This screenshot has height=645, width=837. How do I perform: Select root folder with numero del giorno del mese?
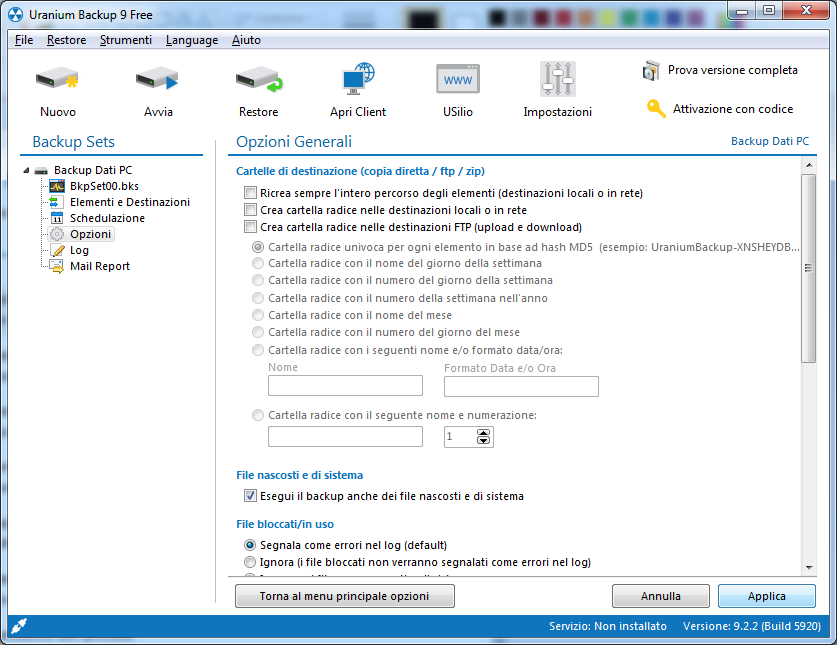pos(258,332)
